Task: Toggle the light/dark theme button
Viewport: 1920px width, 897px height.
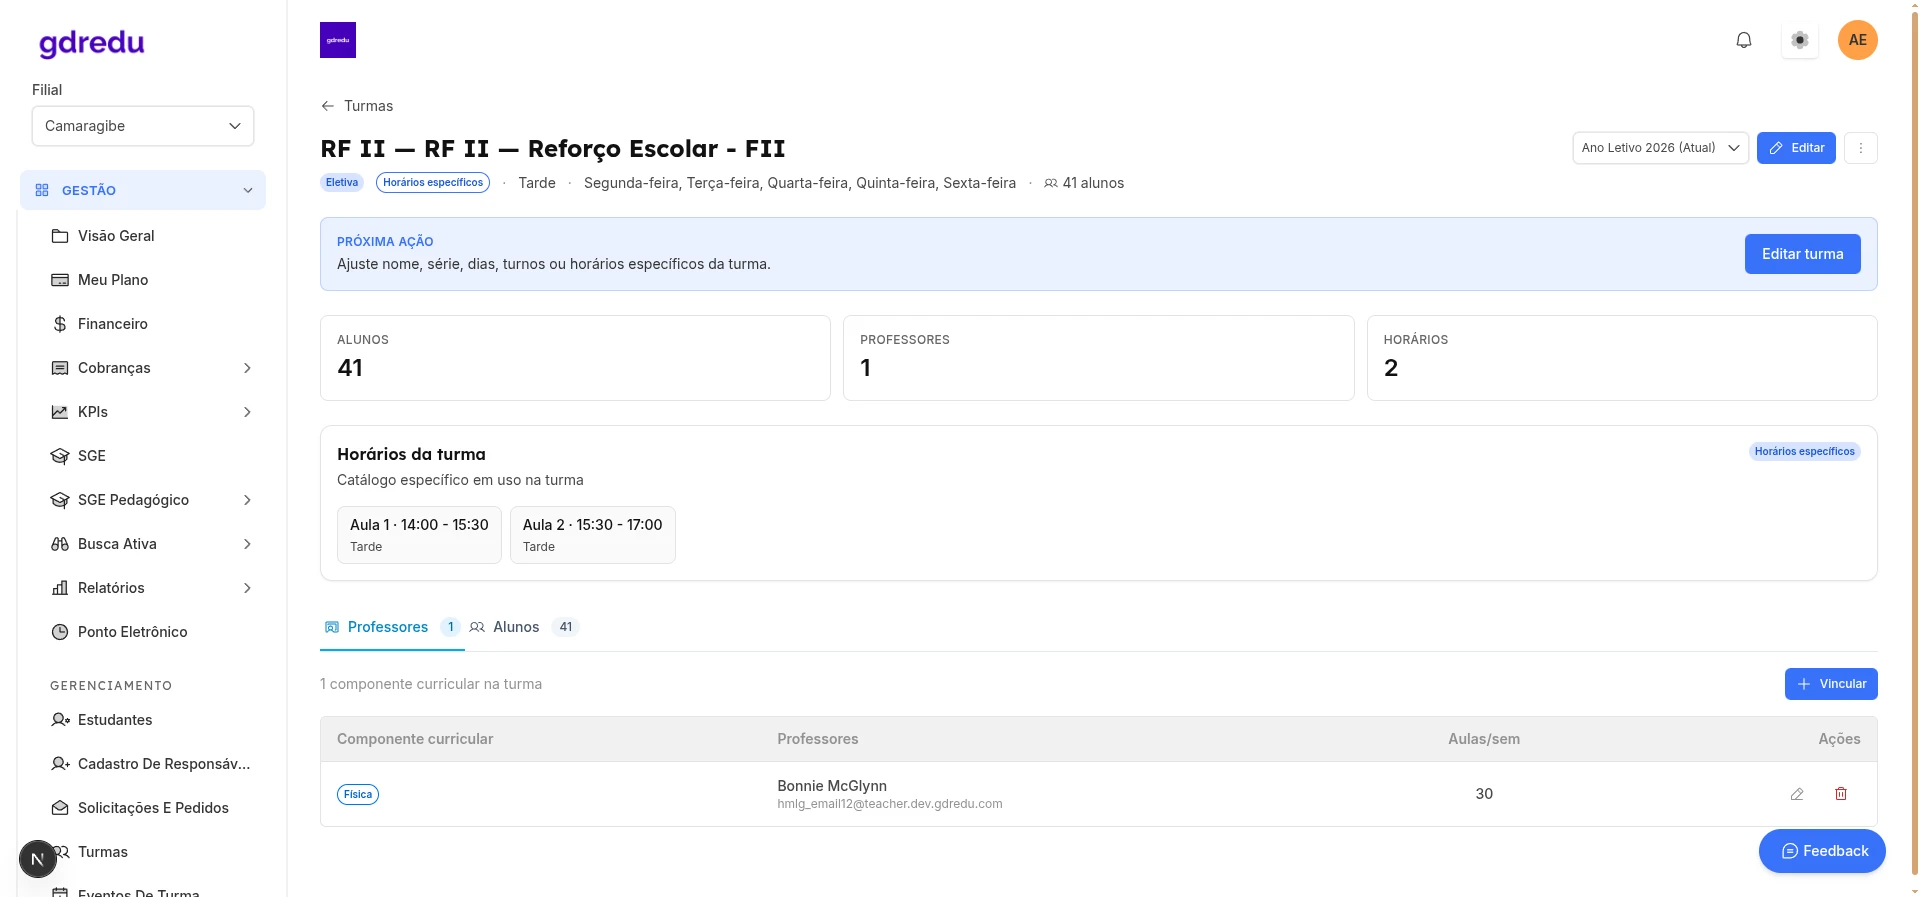Action: [x=1800, y=40]
